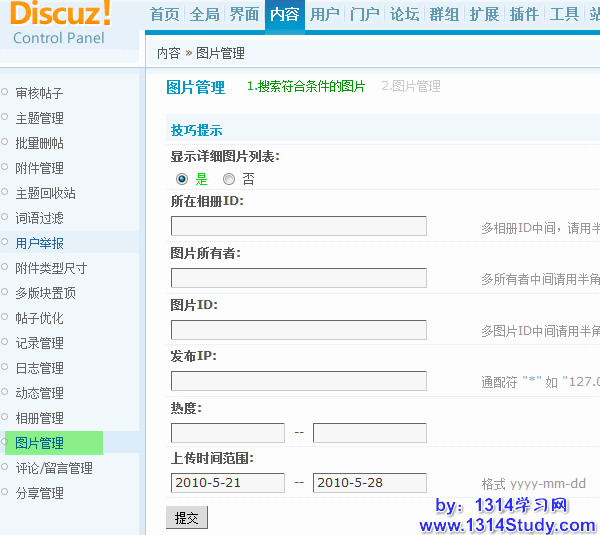Select 图片管理 in the left sidebar

pos(39,443)
